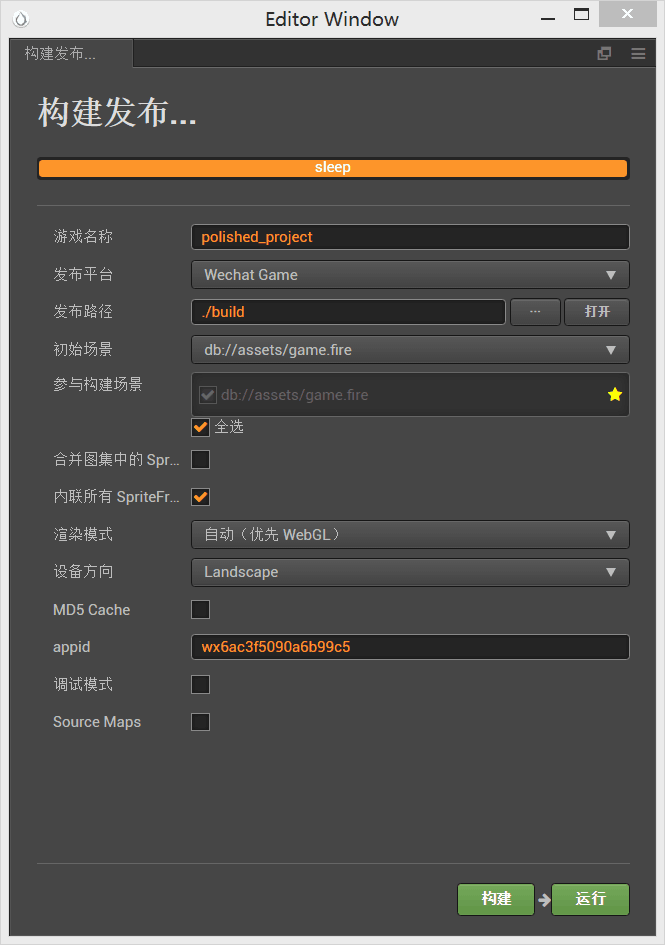Image resolution: width=665 pixels, height=945 pixels.
Task: Click the 发布路径 ./build field
Action: coord(348,312)
